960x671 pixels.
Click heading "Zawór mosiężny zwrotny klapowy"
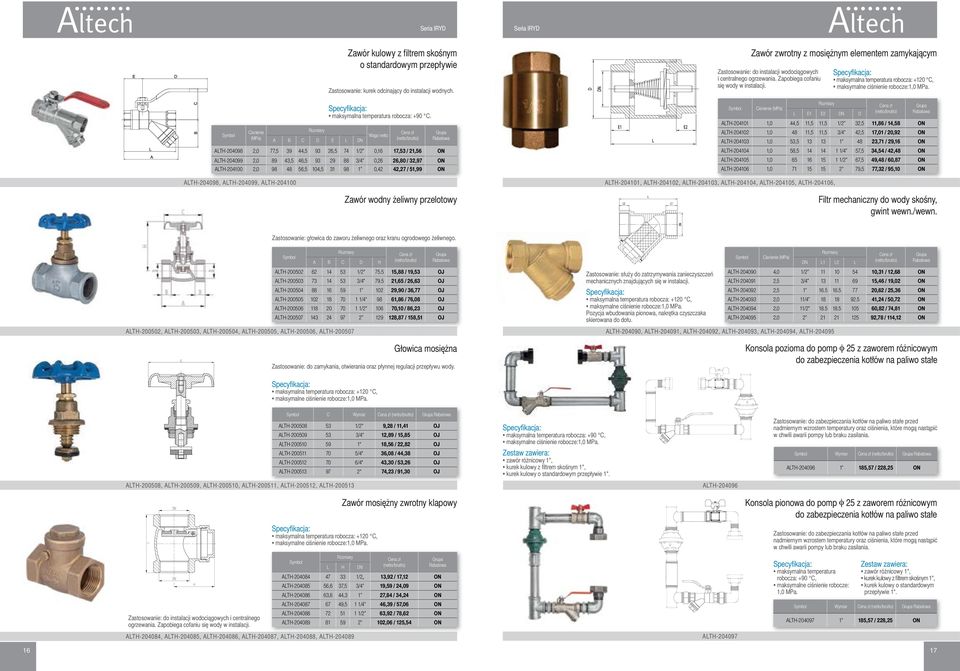[399, 503]
